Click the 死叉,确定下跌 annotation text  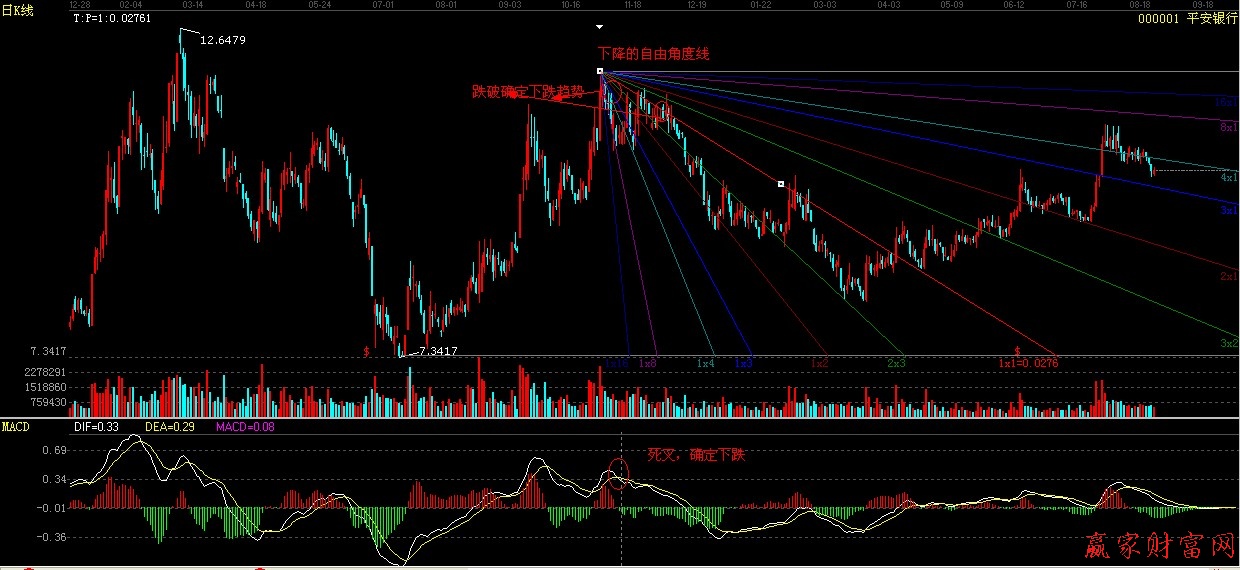click(696, 455)
